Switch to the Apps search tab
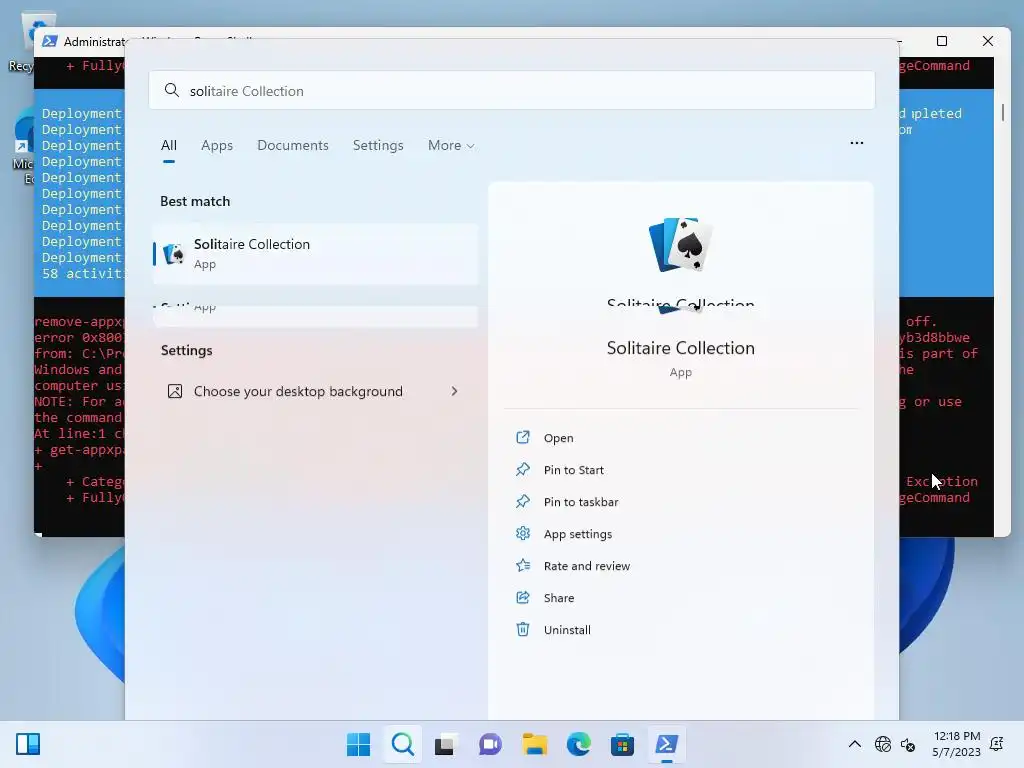Screen dimensions: 1024x768 [x=217, y=145]
